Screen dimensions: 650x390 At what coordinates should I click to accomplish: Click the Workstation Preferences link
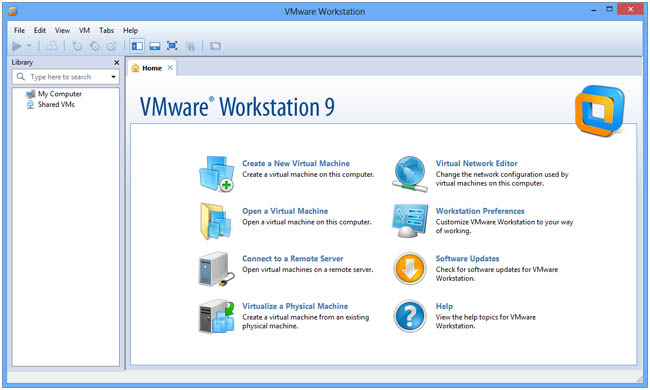click(x=480, y=211)
